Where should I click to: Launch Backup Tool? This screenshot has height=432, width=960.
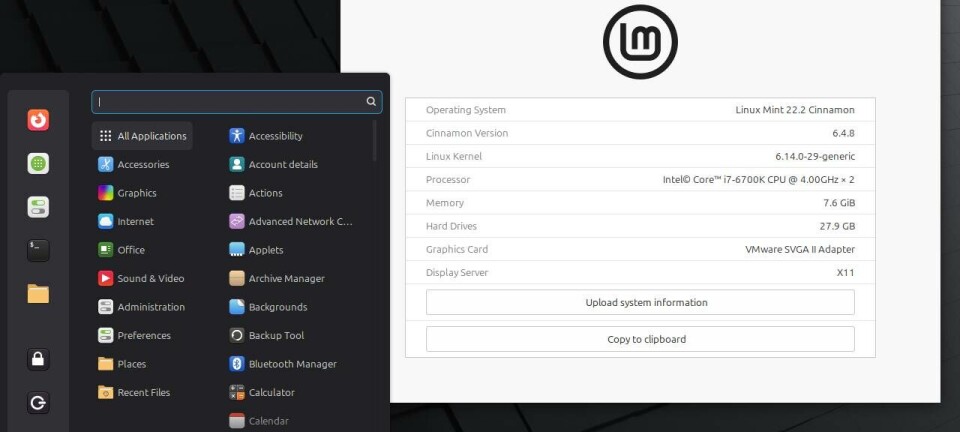[x=266, y=335]
